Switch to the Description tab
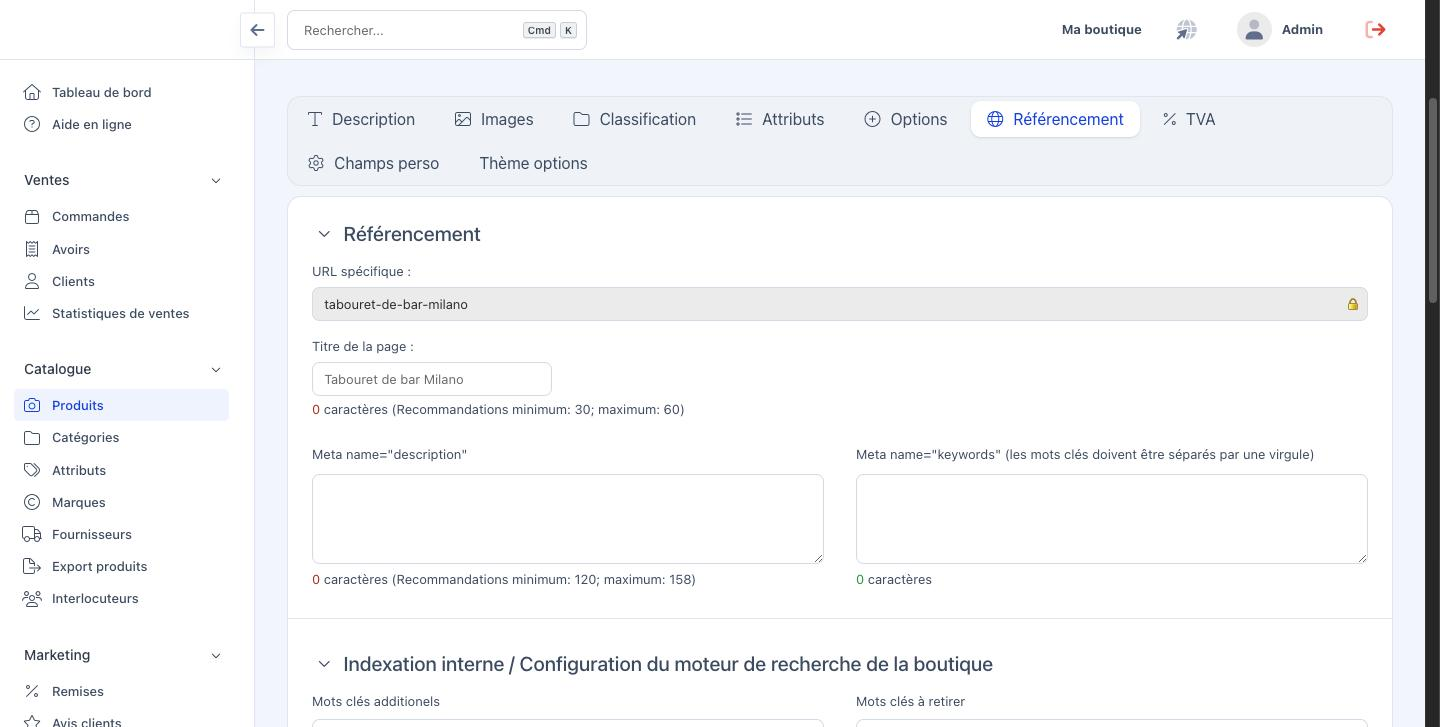Image resolution: width=1440 pixels, height=727 pixels. [x=361, y=119]
